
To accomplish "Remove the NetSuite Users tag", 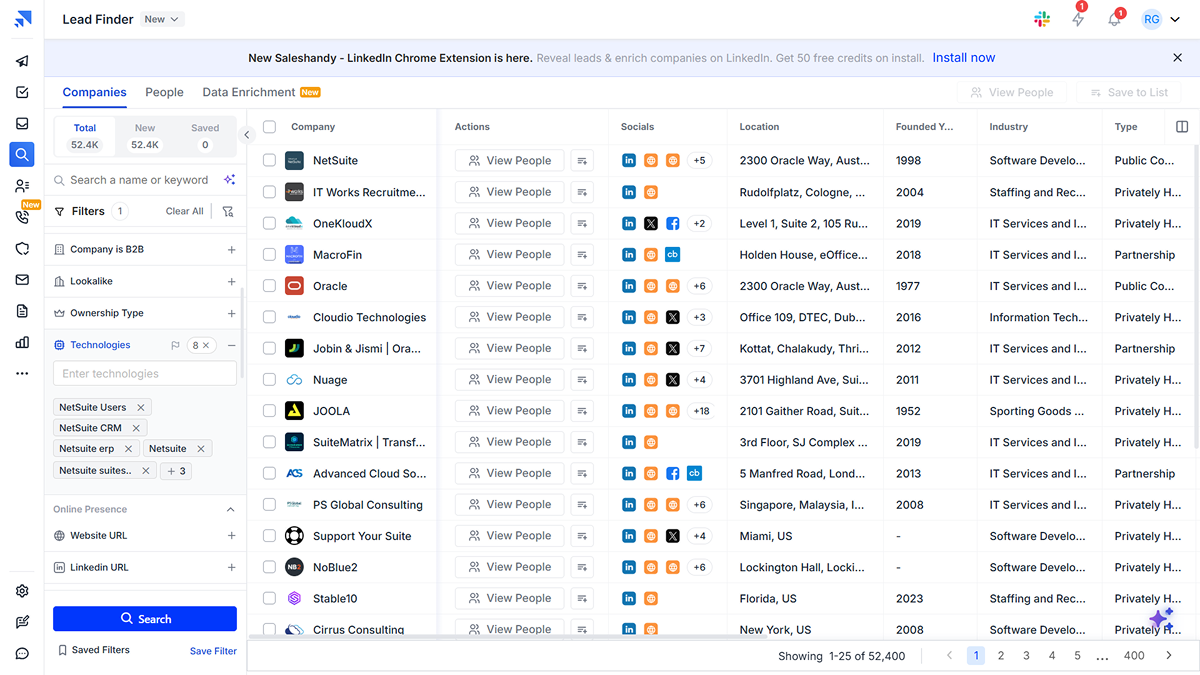I will 141,407.
